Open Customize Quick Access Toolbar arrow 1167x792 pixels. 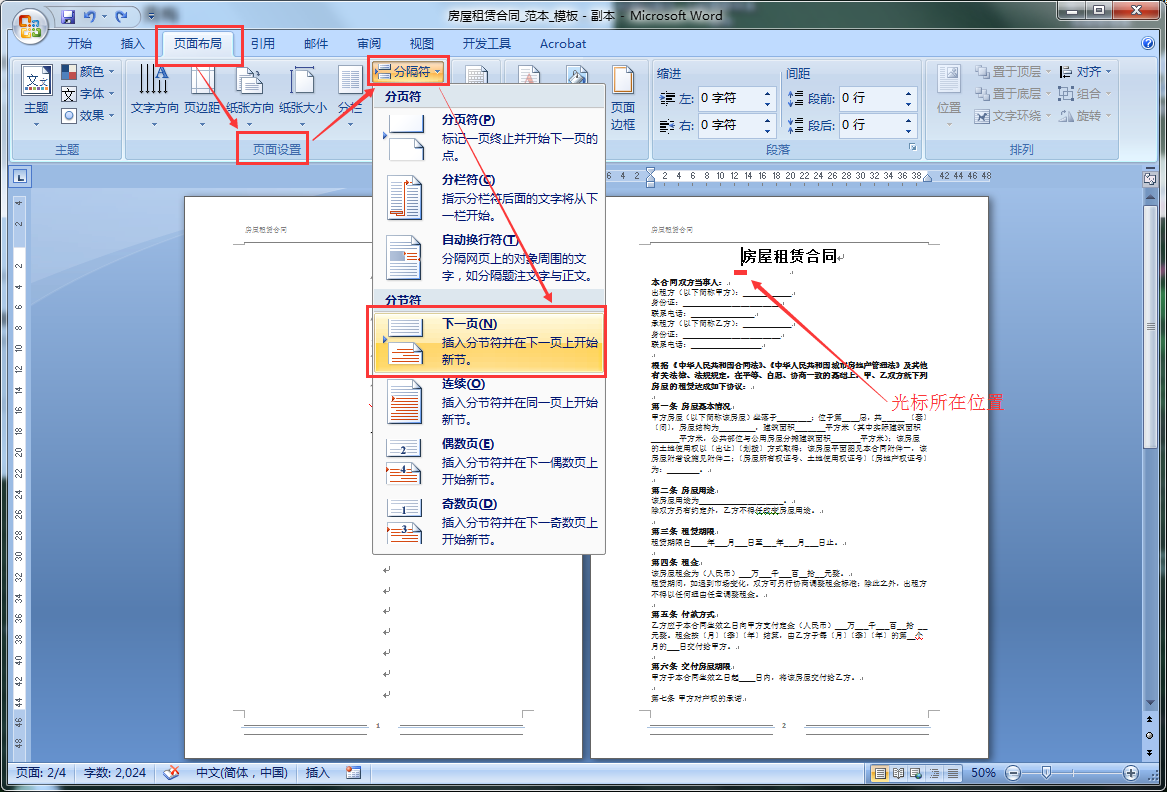point(152,15)
